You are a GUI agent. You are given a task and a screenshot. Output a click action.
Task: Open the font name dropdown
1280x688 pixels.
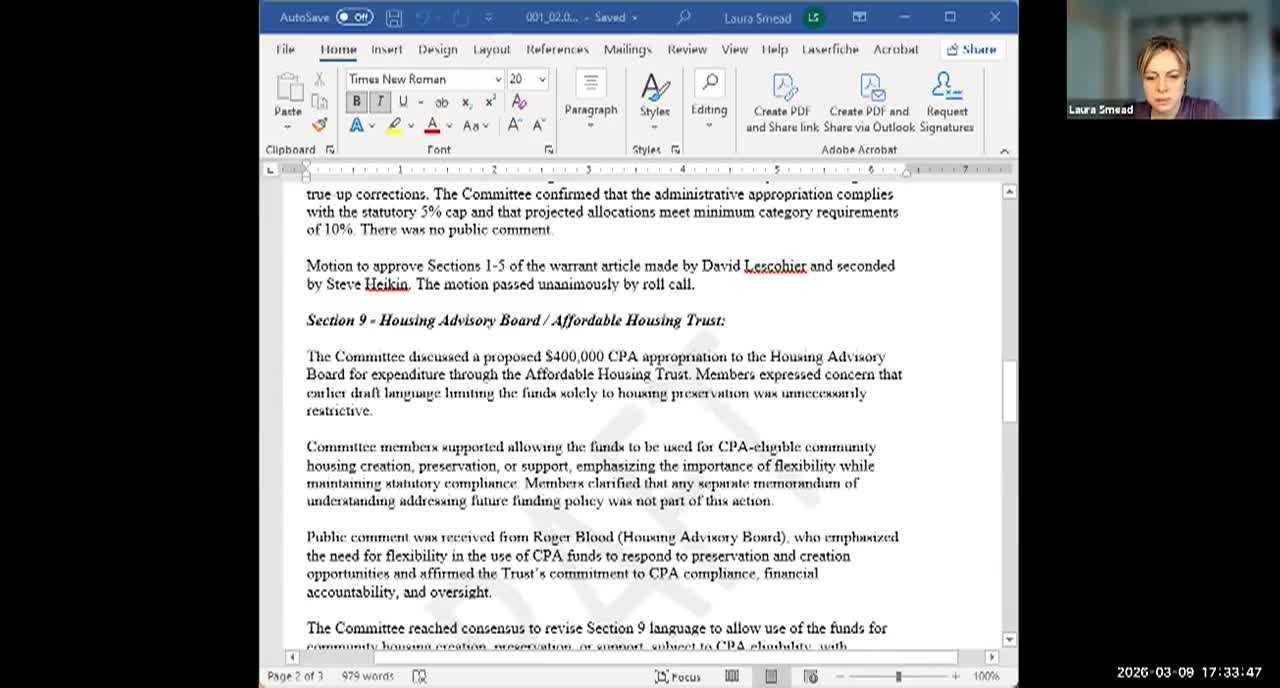[498, 79]
